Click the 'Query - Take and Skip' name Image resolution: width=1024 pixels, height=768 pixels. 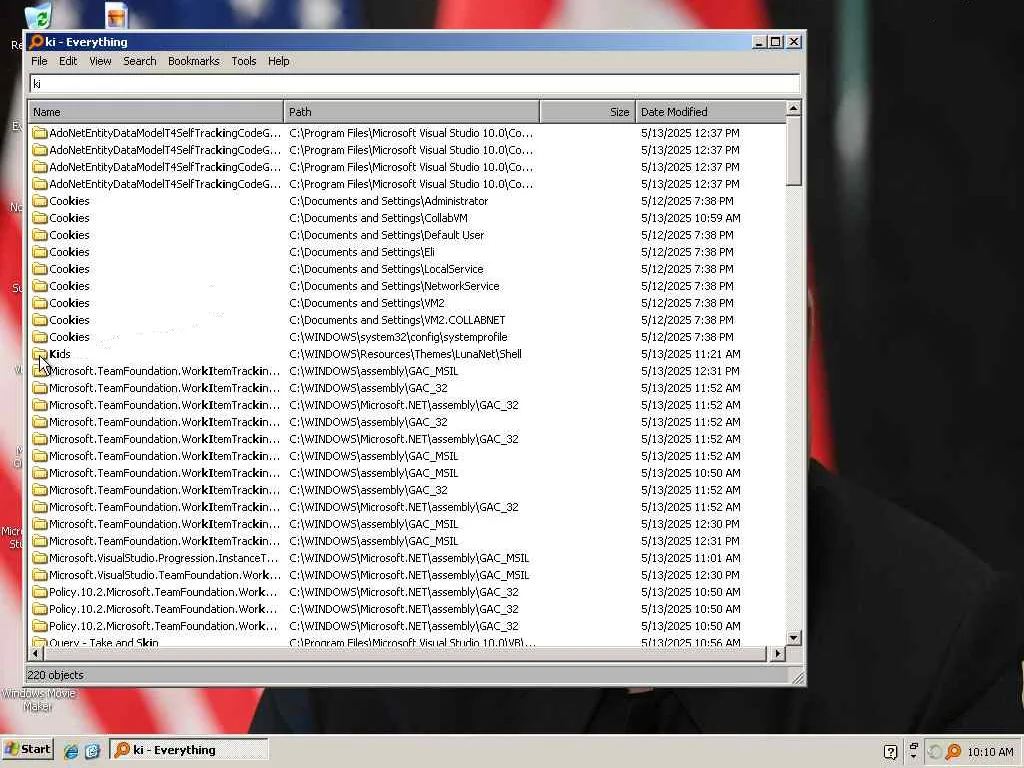(x=104, y=642)
